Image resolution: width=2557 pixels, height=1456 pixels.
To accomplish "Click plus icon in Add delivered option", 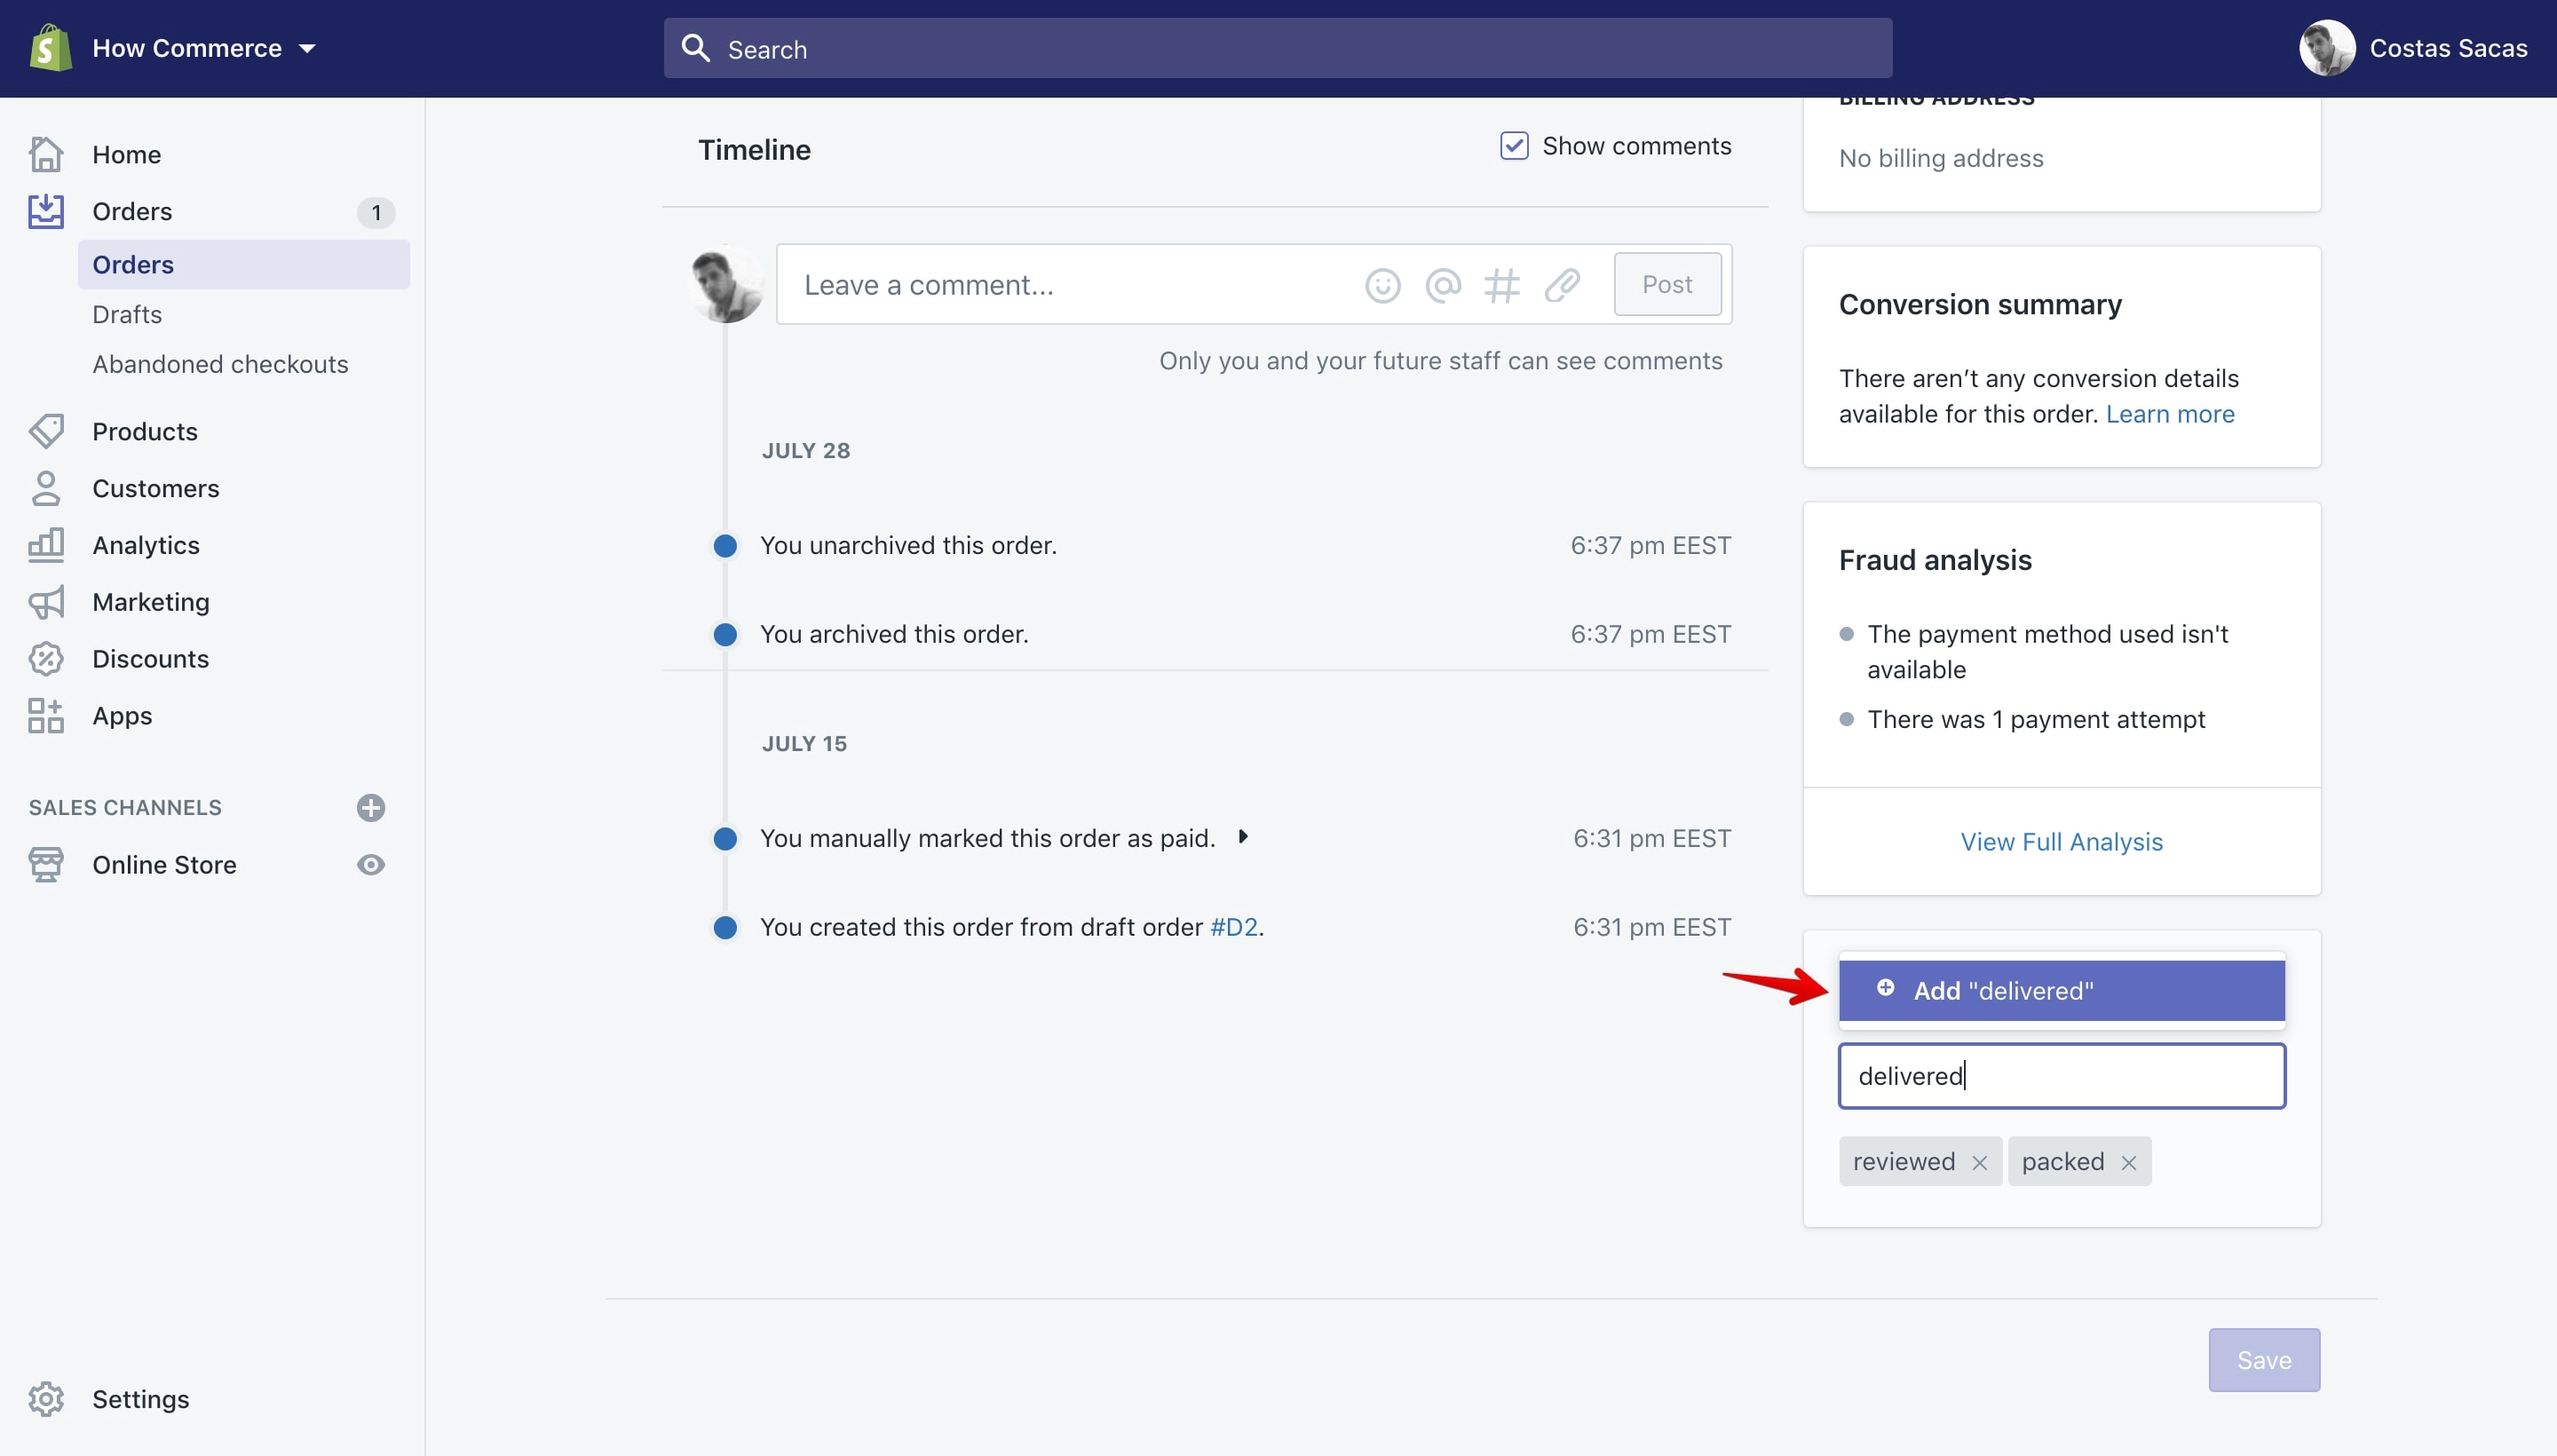I will 1885,988.
